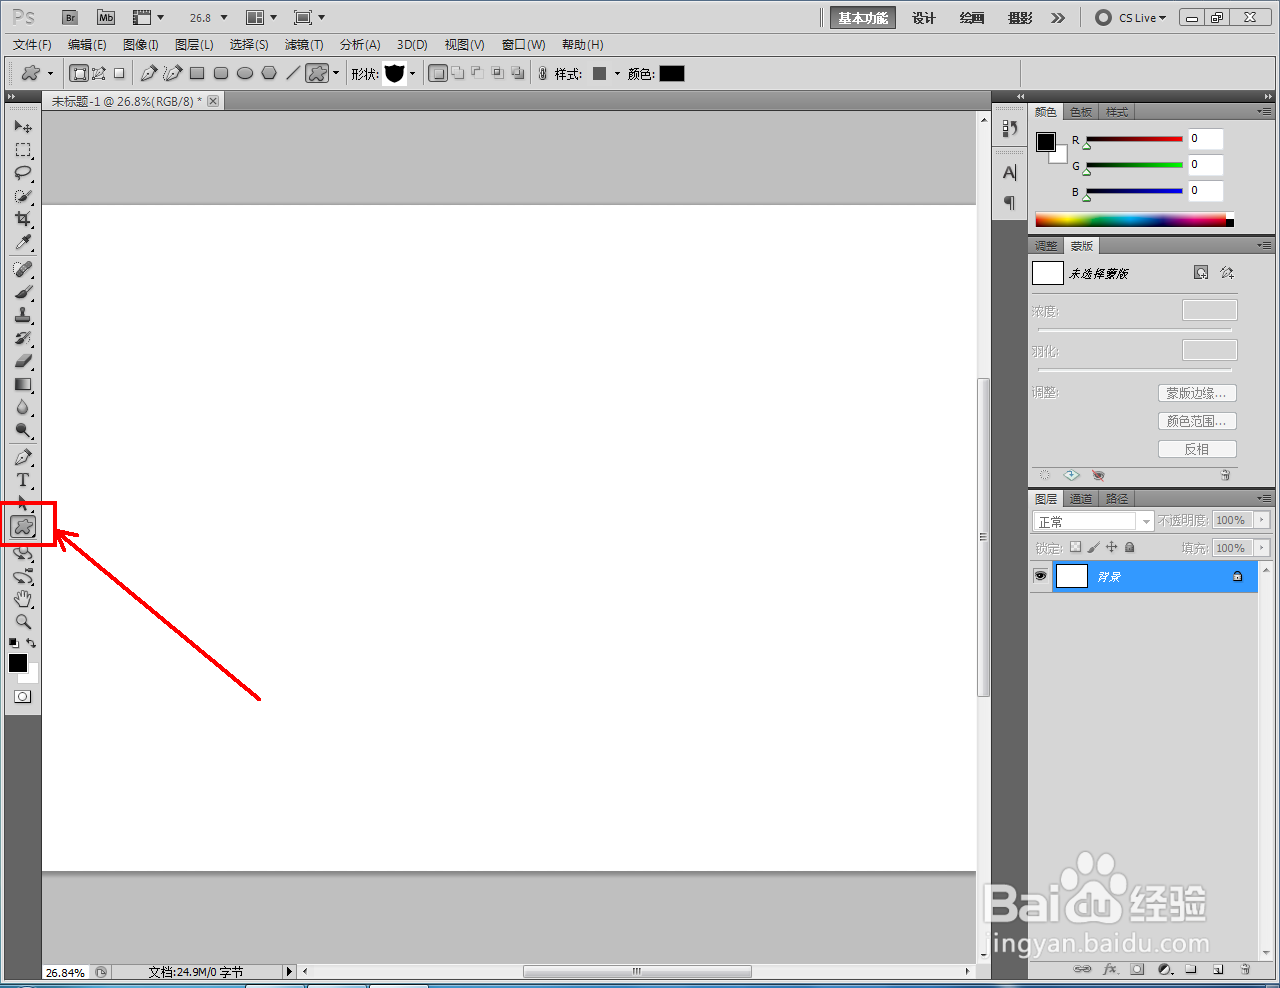Viewport: 1280px width, 988px height.
Task: Enable Shape Layers drawing mode
Action: [x=79, y=73]
